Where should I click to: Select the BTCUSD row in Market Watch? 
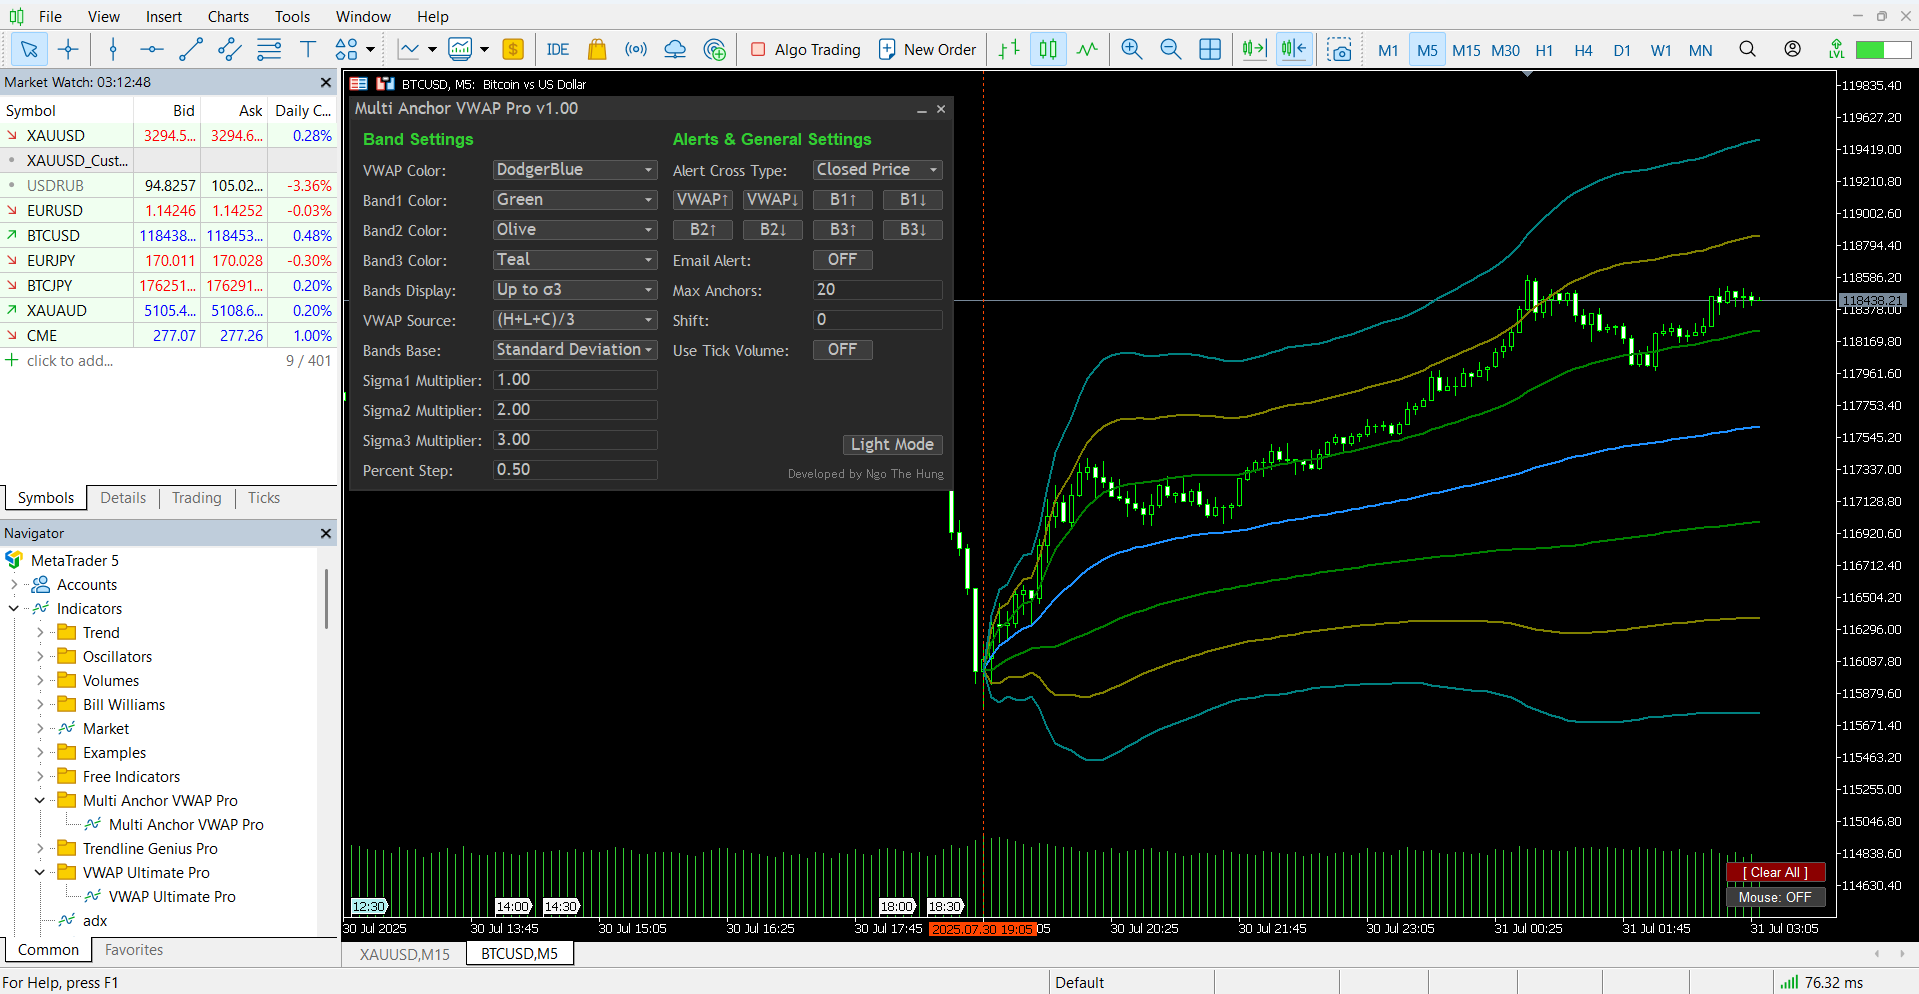point(168,236)
